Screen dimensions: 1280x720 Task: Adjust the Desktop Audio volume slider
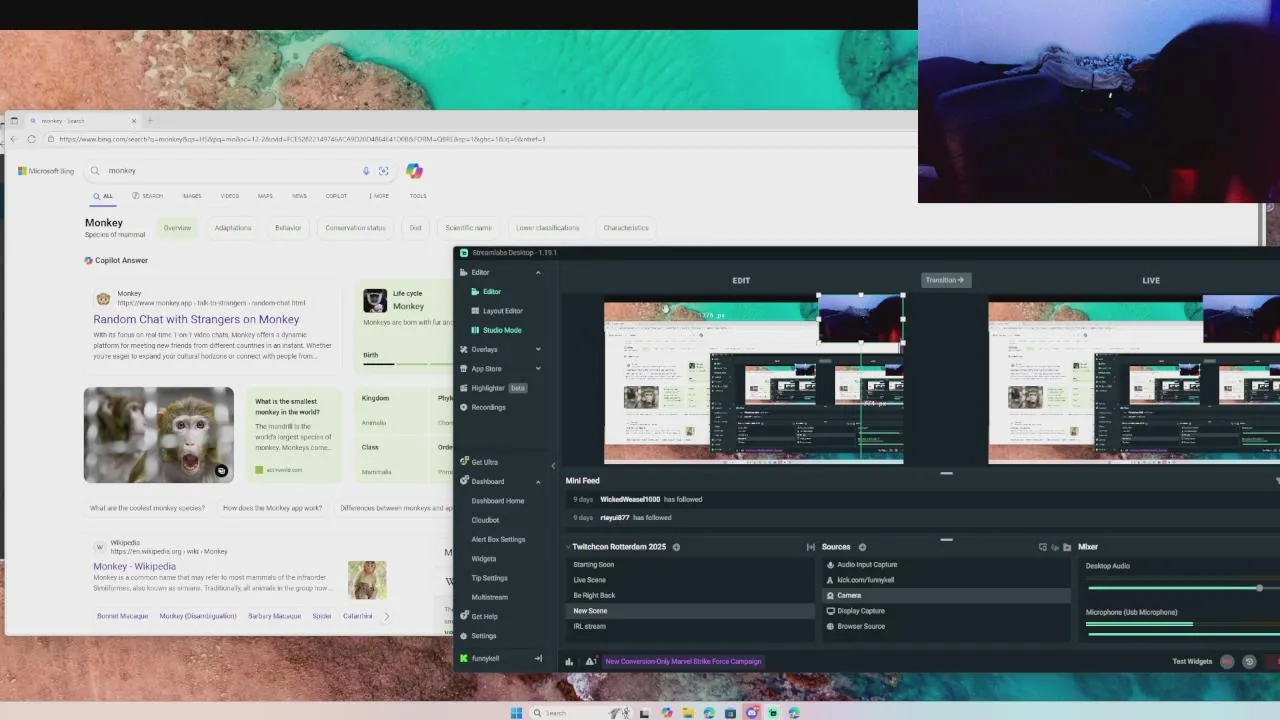pos(1182,587)
